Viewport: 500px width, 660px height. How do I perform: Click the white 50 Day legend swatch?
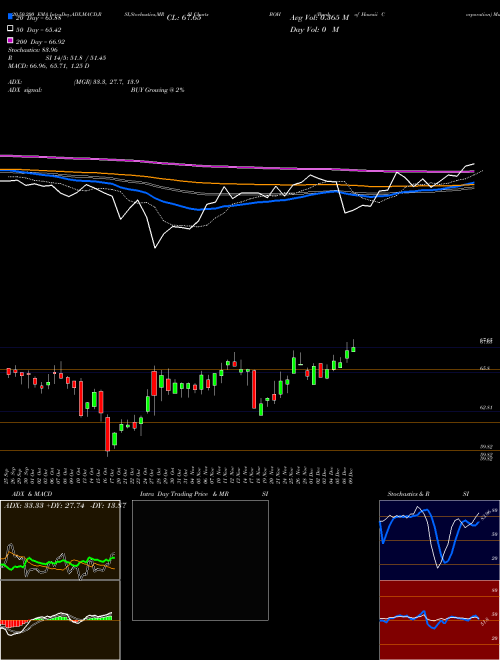click(x=10, y=29)
